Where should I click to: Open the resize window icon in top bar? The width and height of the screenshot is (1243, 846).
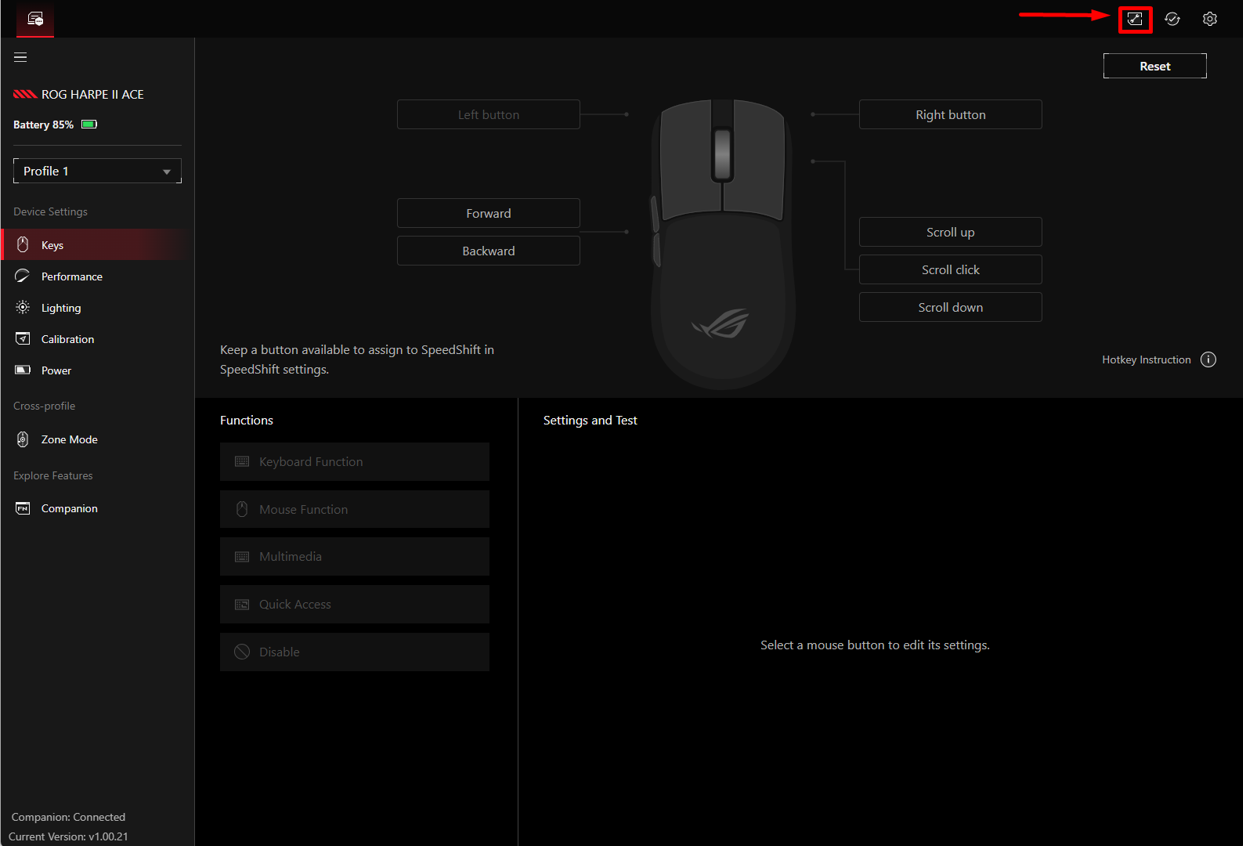tap(1135, 19)
